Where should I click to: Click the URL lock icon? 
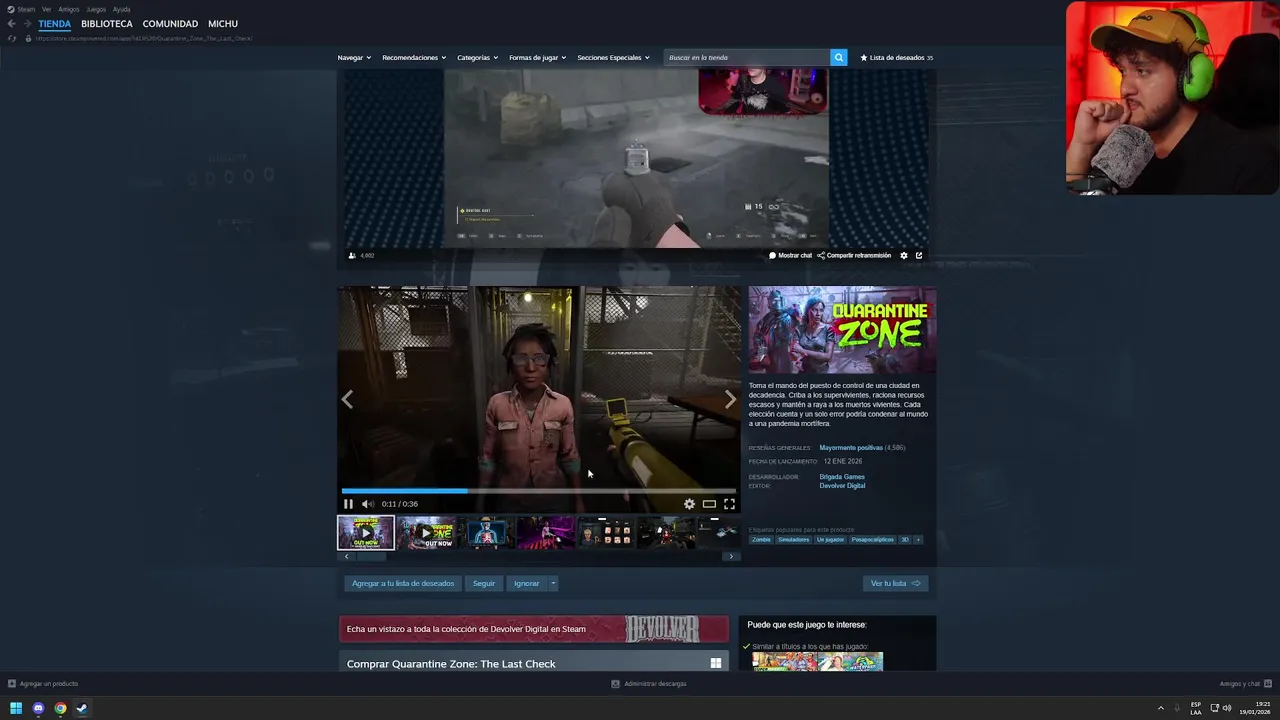point(28,38)
